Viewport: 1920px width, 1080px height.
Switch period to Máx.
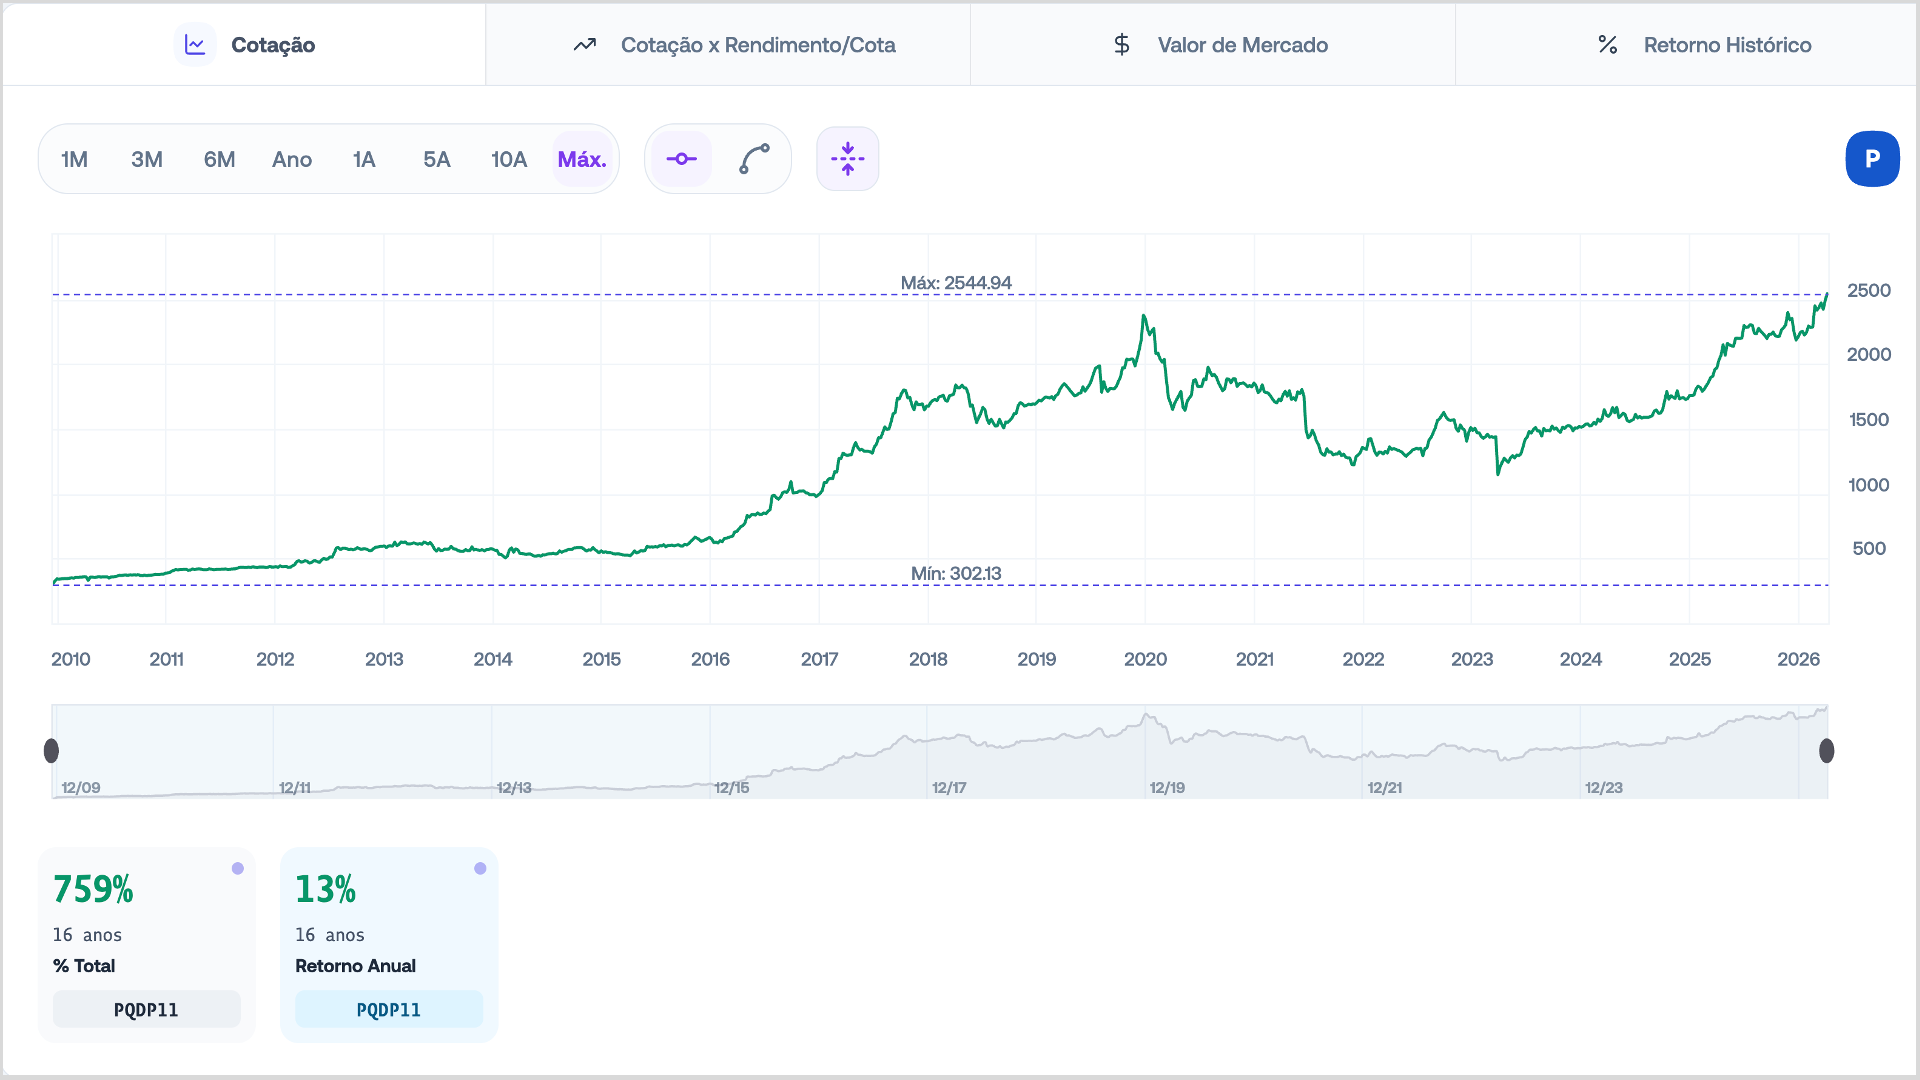click(582, 160)
